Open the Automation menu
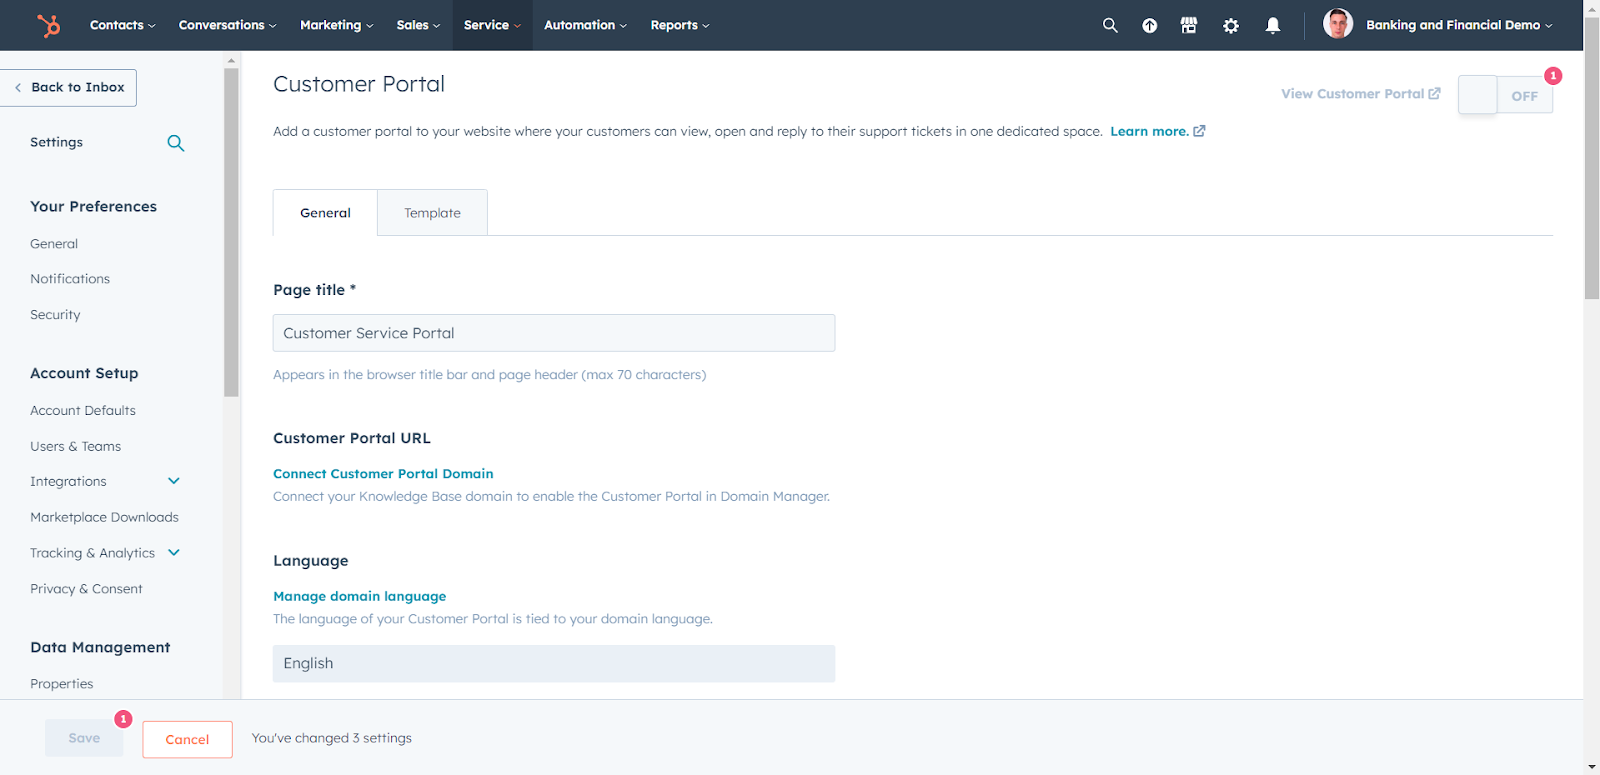Image resolution: width=1600 pixels, height=775 pixels. click(x=585, y=25)
